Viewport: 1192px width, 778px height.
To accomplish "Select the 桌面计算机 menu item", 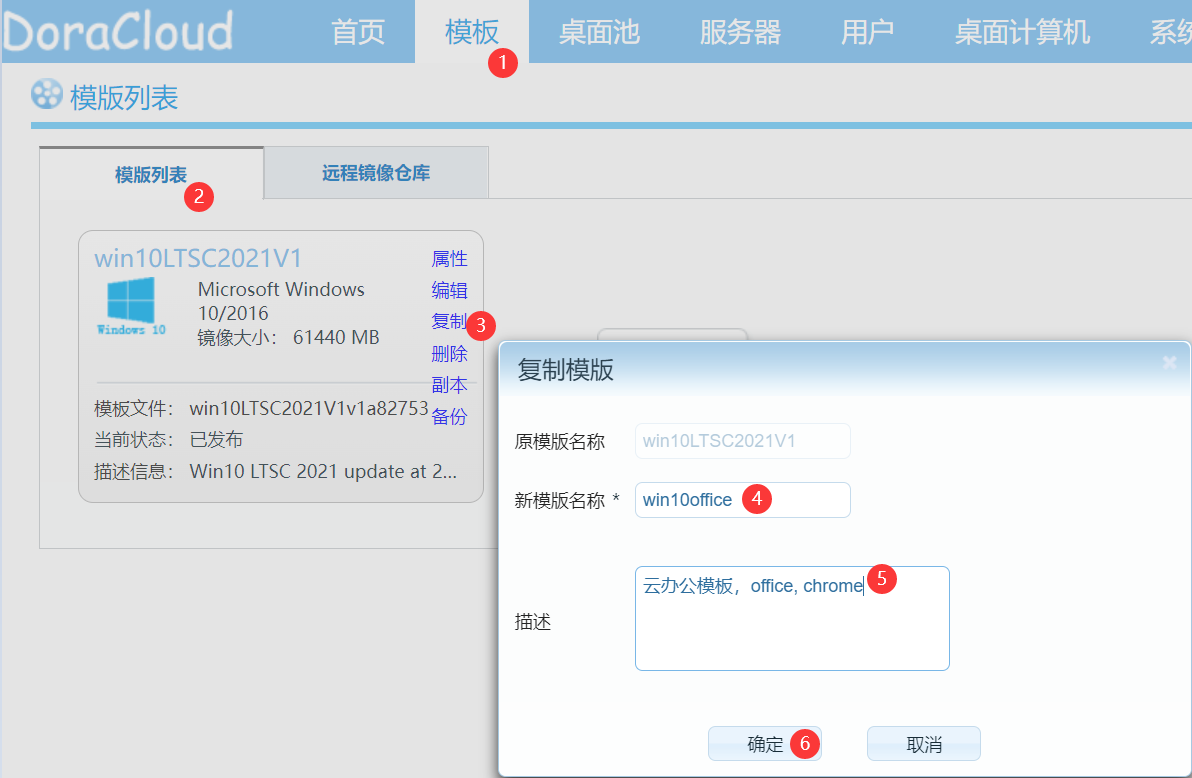I will pyautogui.click(x=1022, y=32).
